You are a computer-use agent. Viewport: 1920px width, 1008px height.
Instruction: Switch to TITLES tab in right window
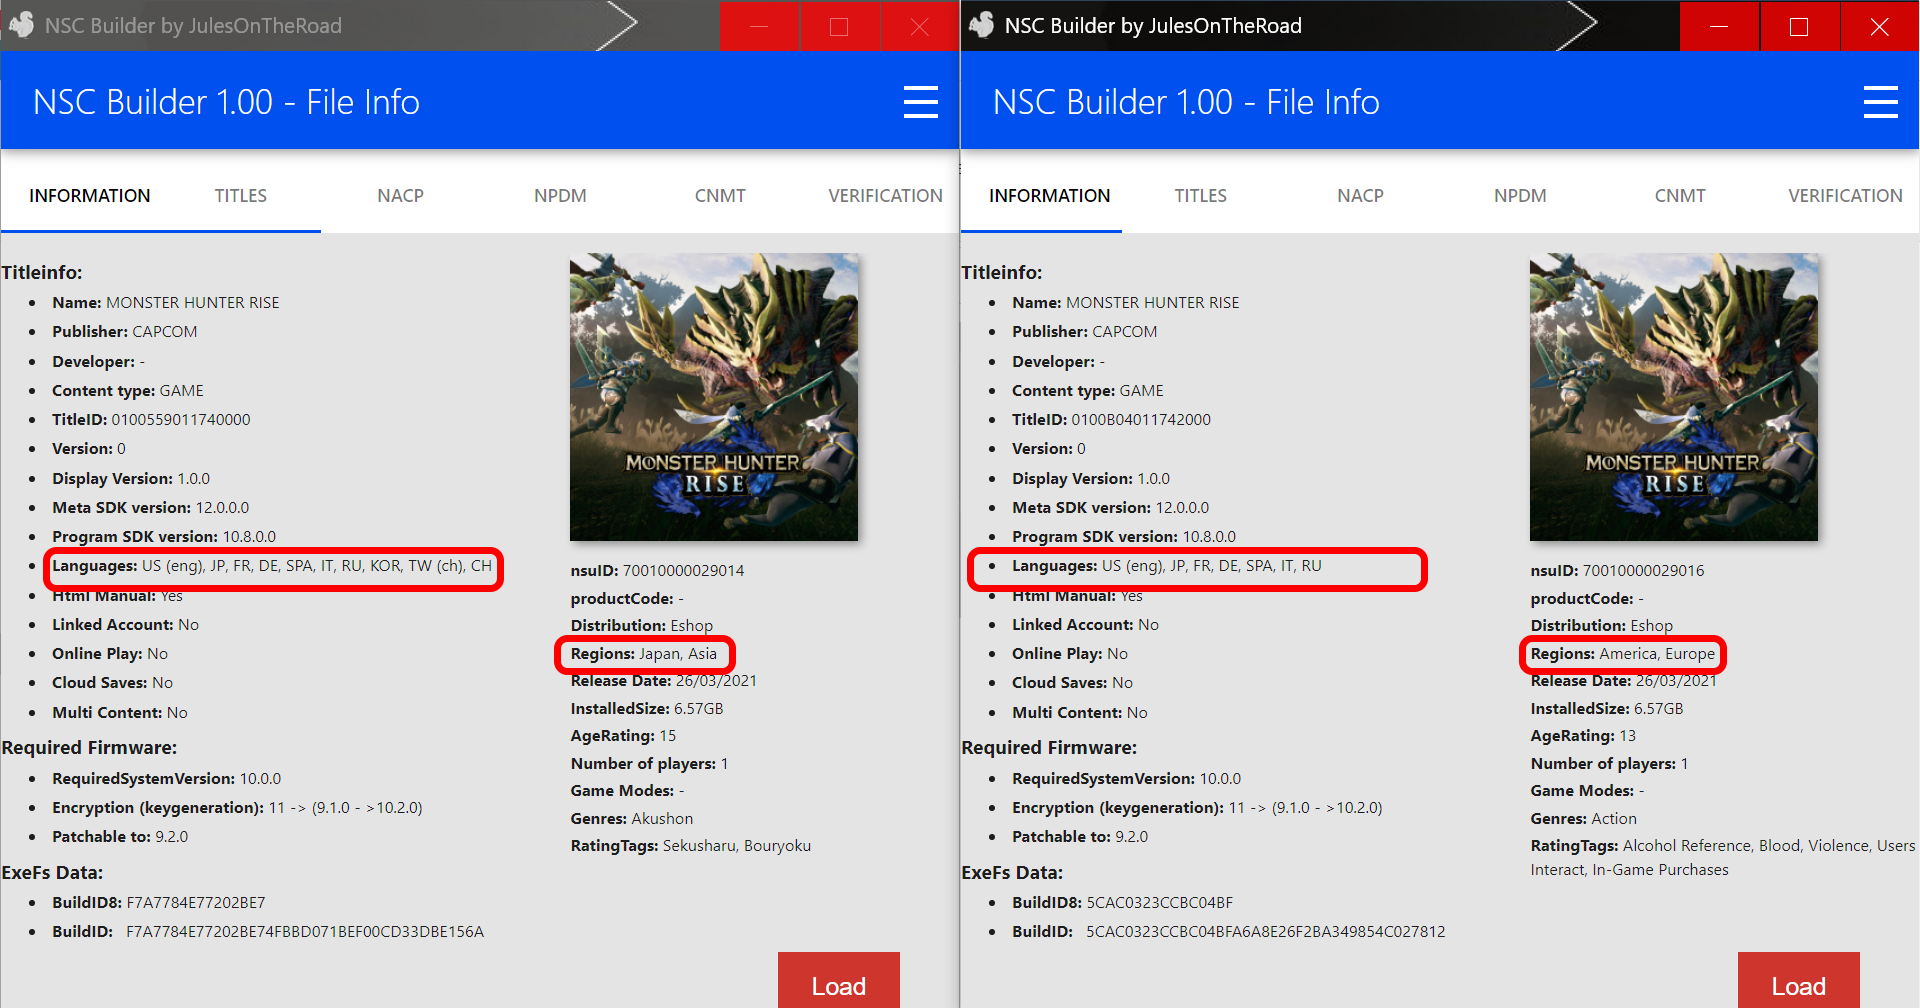(x=1200, y=196)
